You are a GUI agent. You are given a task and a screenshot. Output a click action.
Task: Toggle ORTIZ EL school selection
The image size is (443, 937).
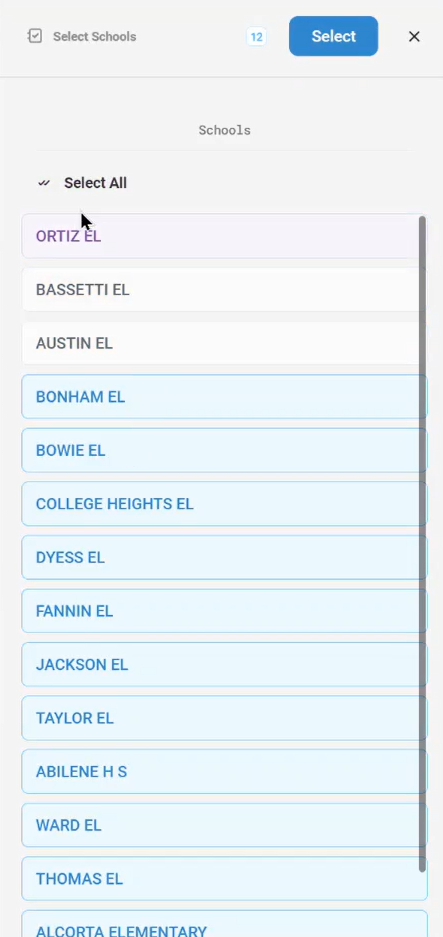click(x=224, y=236)
